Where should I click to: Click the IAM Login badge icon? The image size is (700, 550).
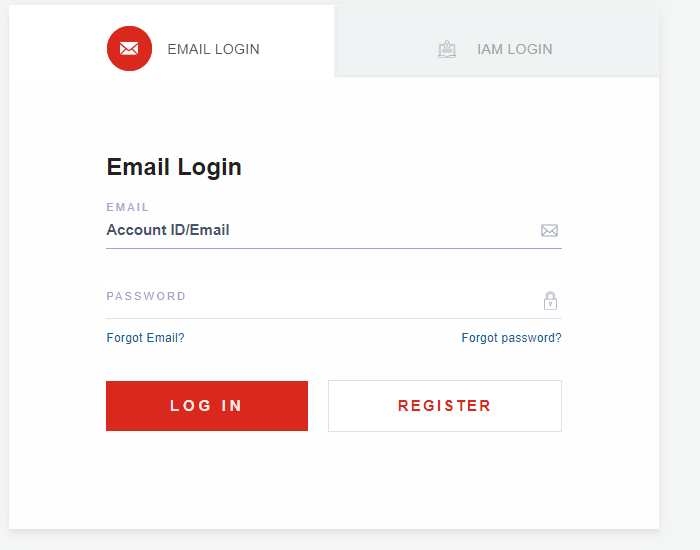pos(447,49)
